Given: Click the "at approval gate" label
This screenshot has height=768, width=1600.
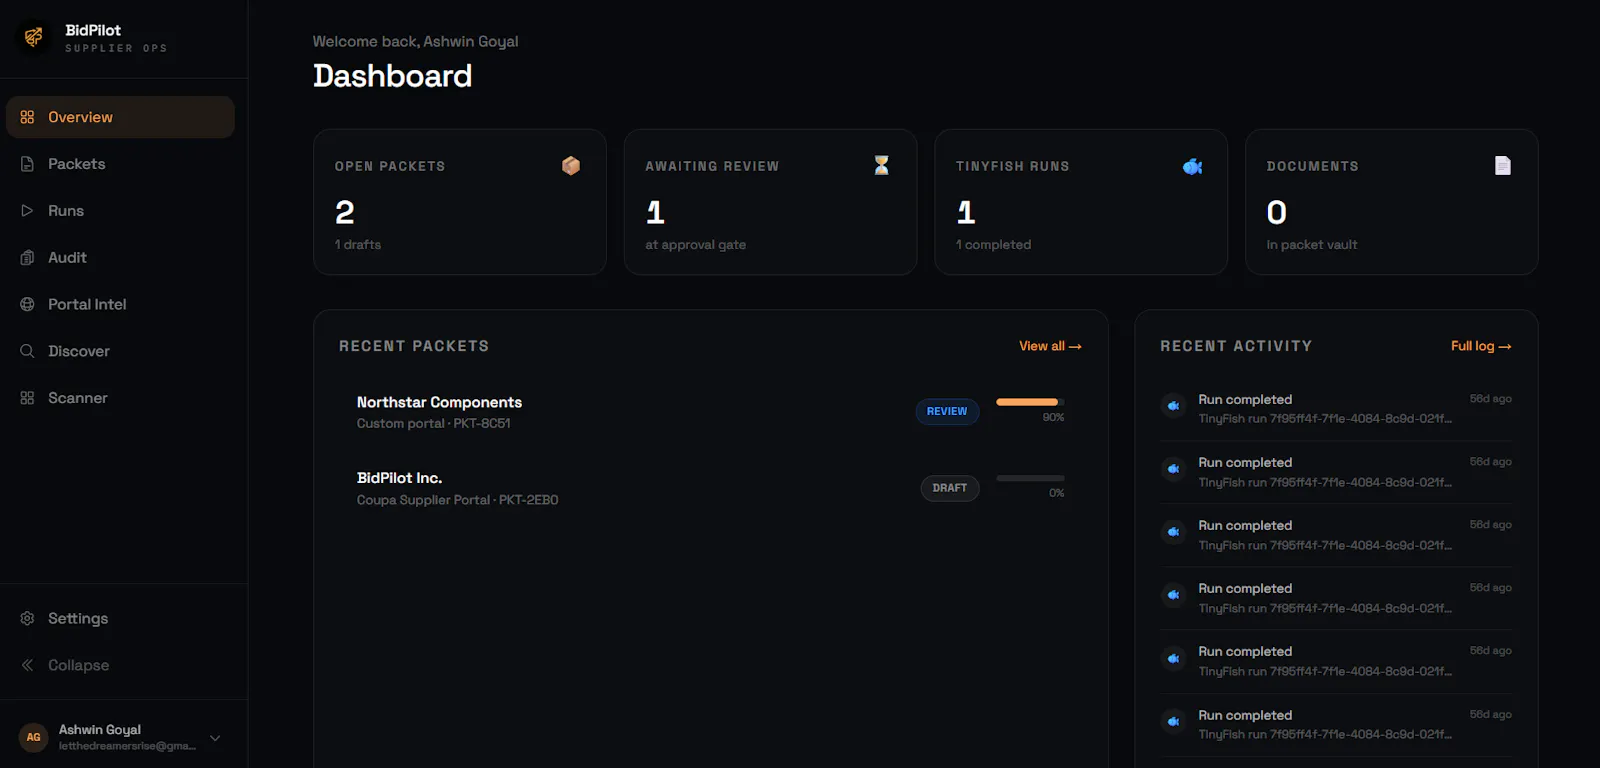Looking at the screenshot, I should tap(695, 245).
